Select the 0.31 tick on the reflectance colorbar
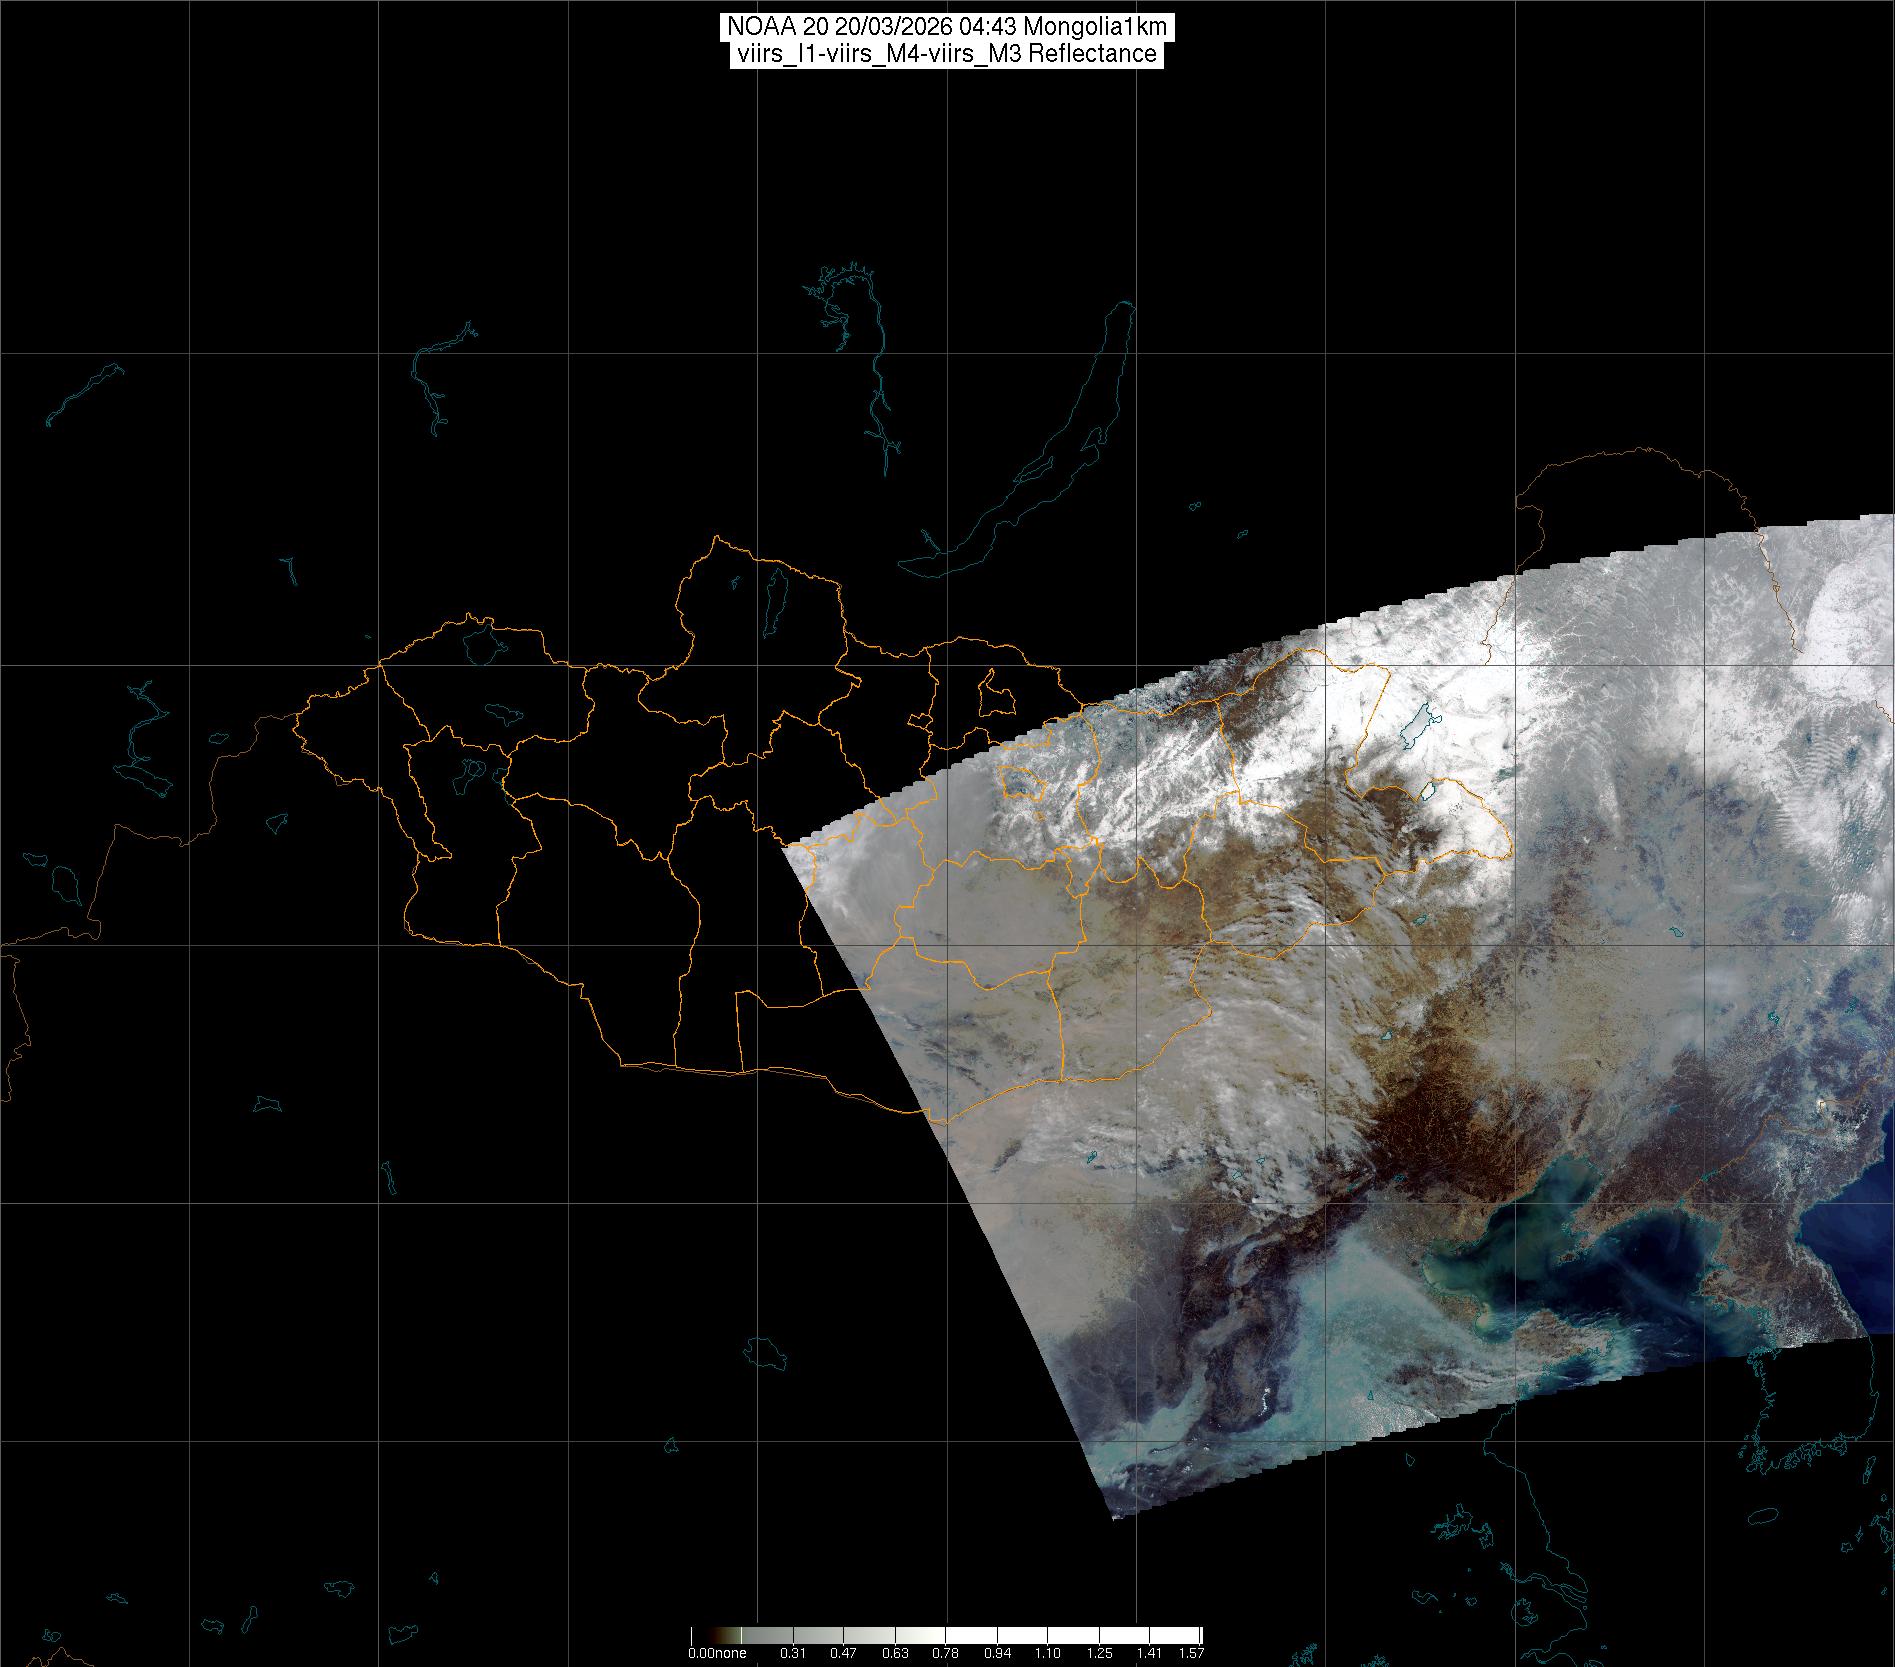The width and height of the screenshot is (1895, 1667). [x=793, y=1653]
